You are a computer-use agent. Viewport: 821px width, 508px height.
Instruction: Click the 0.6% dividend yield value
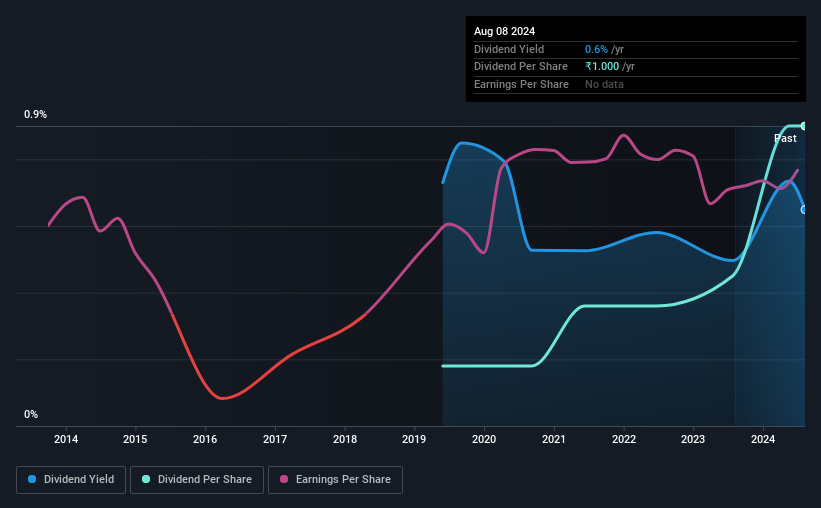[596, 49]
